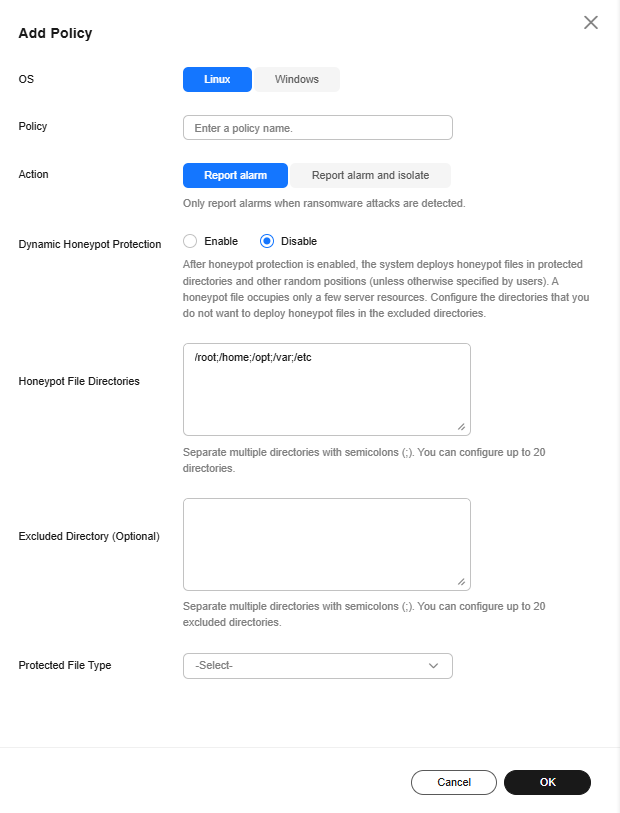Click the chevron arrow in Protected File Type
Image resolution: width=620 pixels, height=813 pixels.
tap(433, 666)
